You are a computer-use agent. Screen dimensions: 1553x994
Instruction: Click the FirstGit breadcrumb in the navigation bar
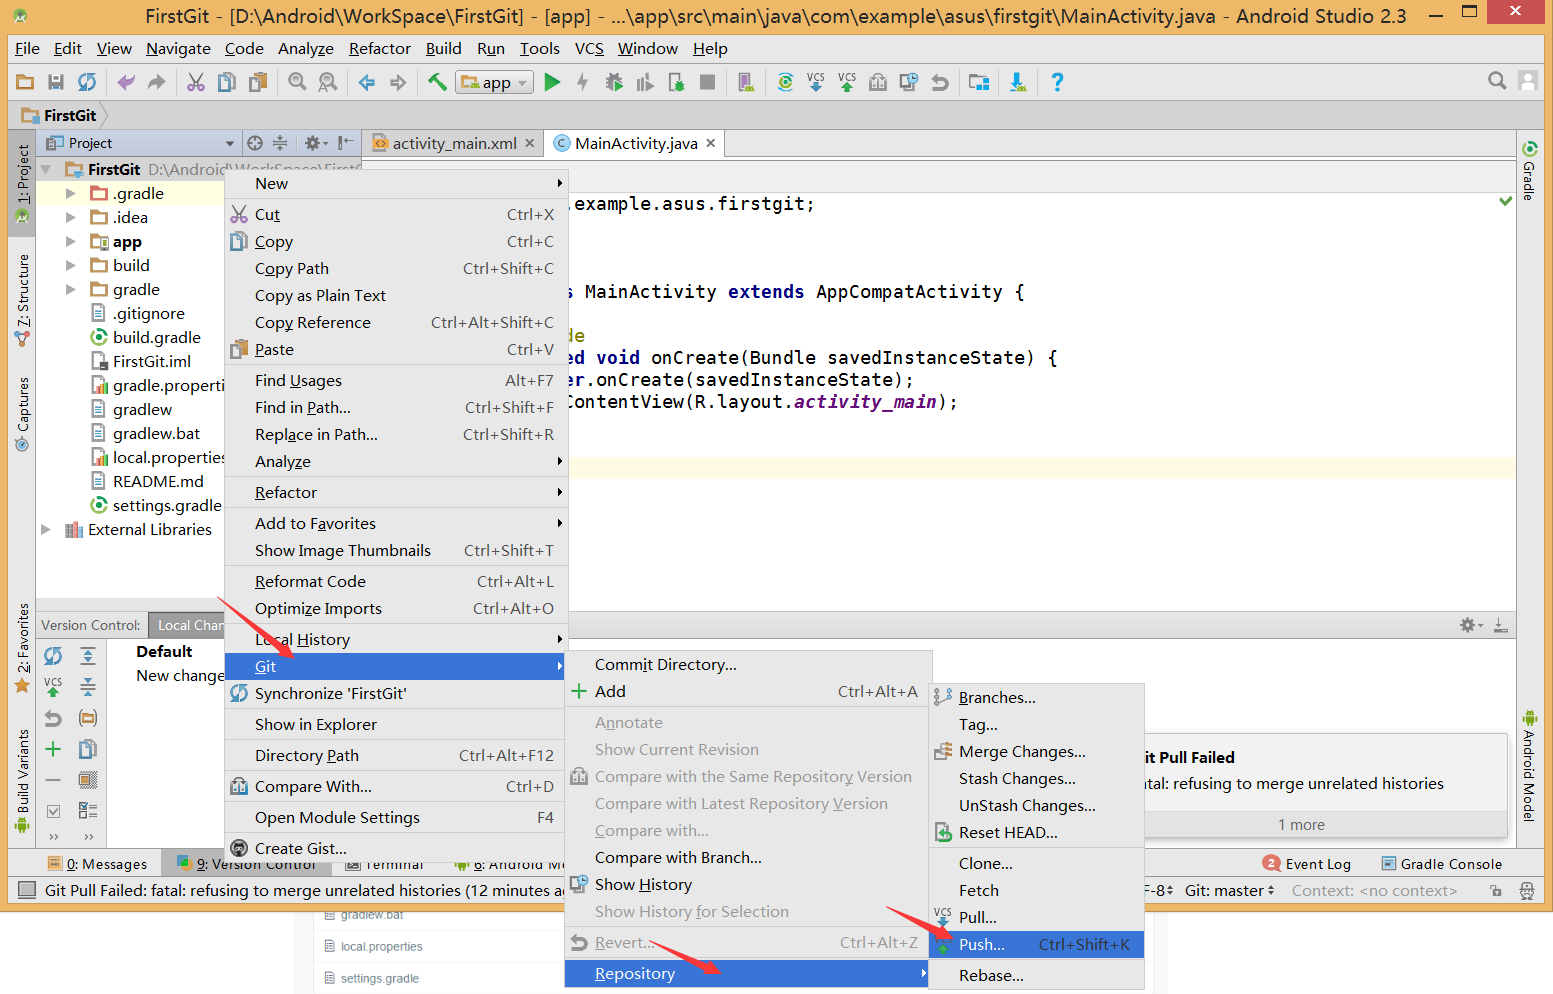click(x=60, y=115)
